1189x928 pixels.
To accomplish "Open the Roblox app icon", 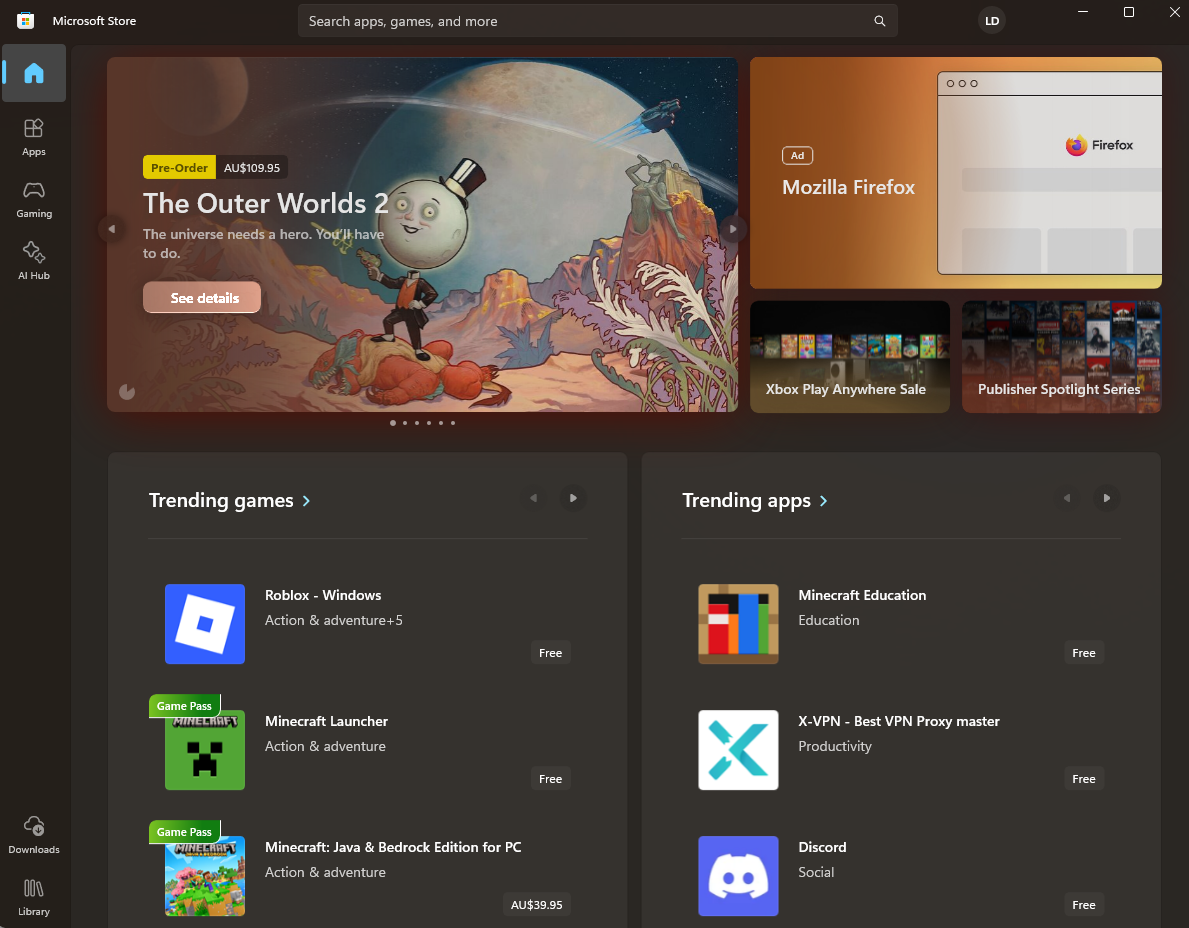I will click(x=205, y=624).
